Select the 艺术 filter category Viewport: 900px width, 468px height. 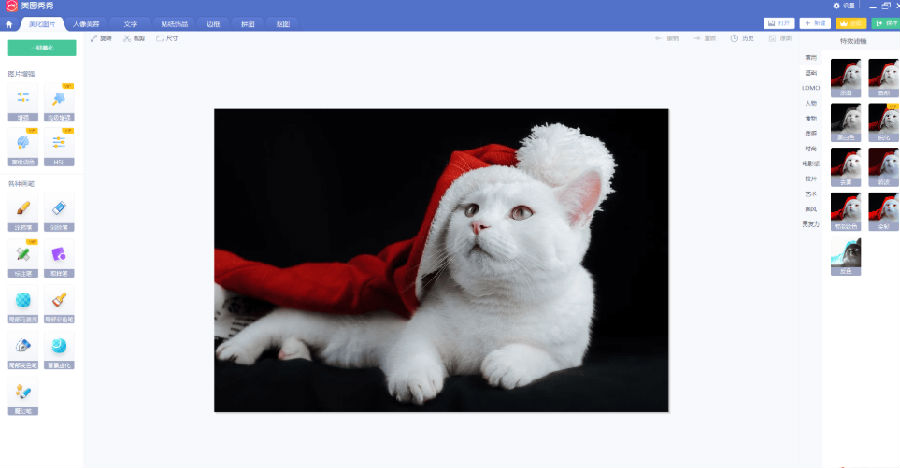810,194
